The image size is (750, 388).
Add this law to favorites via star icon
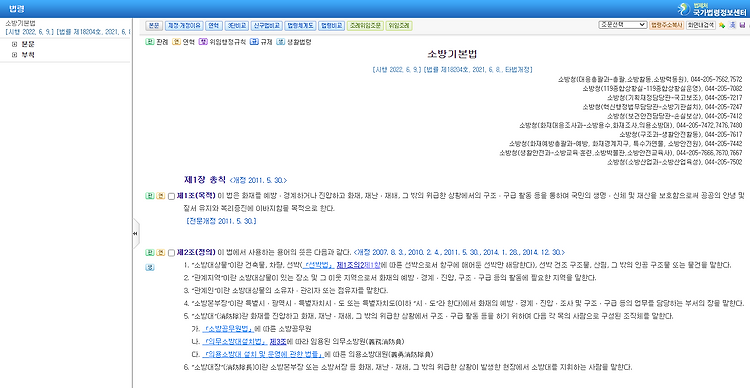point(722,25)
